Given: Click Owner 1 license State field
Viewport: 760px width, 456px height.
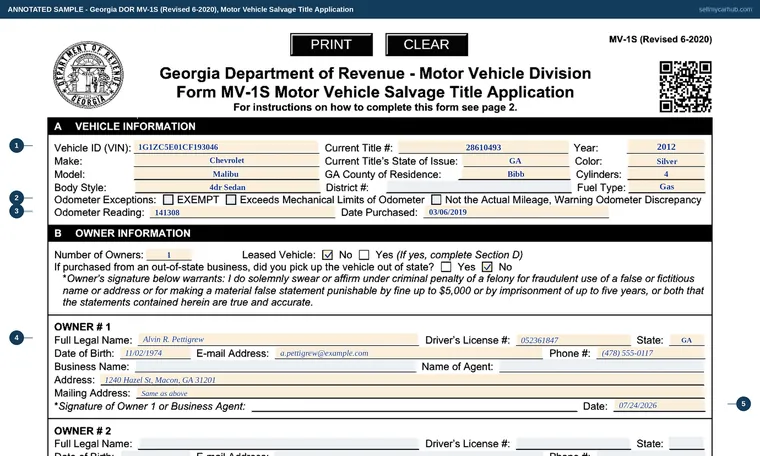Looking at the screenshot, I should pyautogui.click(x=686, y=340).
